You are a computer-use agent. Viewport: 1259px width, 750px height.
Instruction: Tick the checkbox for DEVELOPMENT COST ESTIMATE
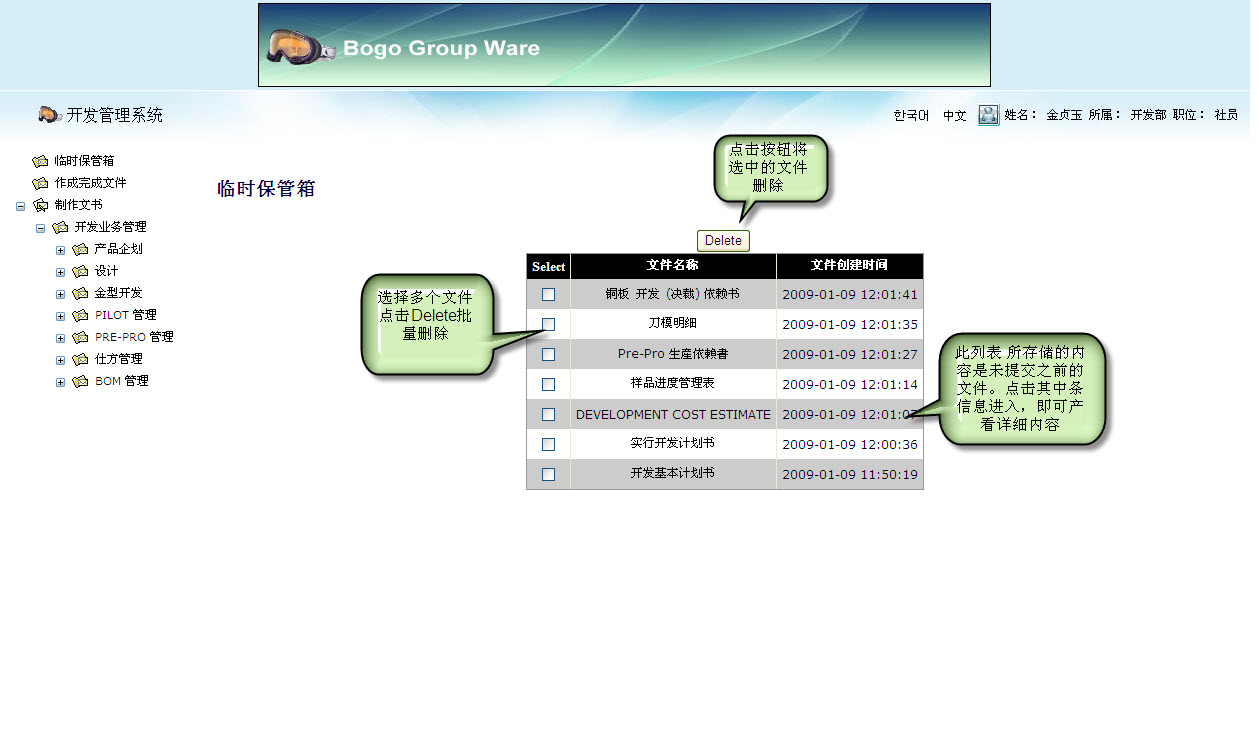click(548, 414)
